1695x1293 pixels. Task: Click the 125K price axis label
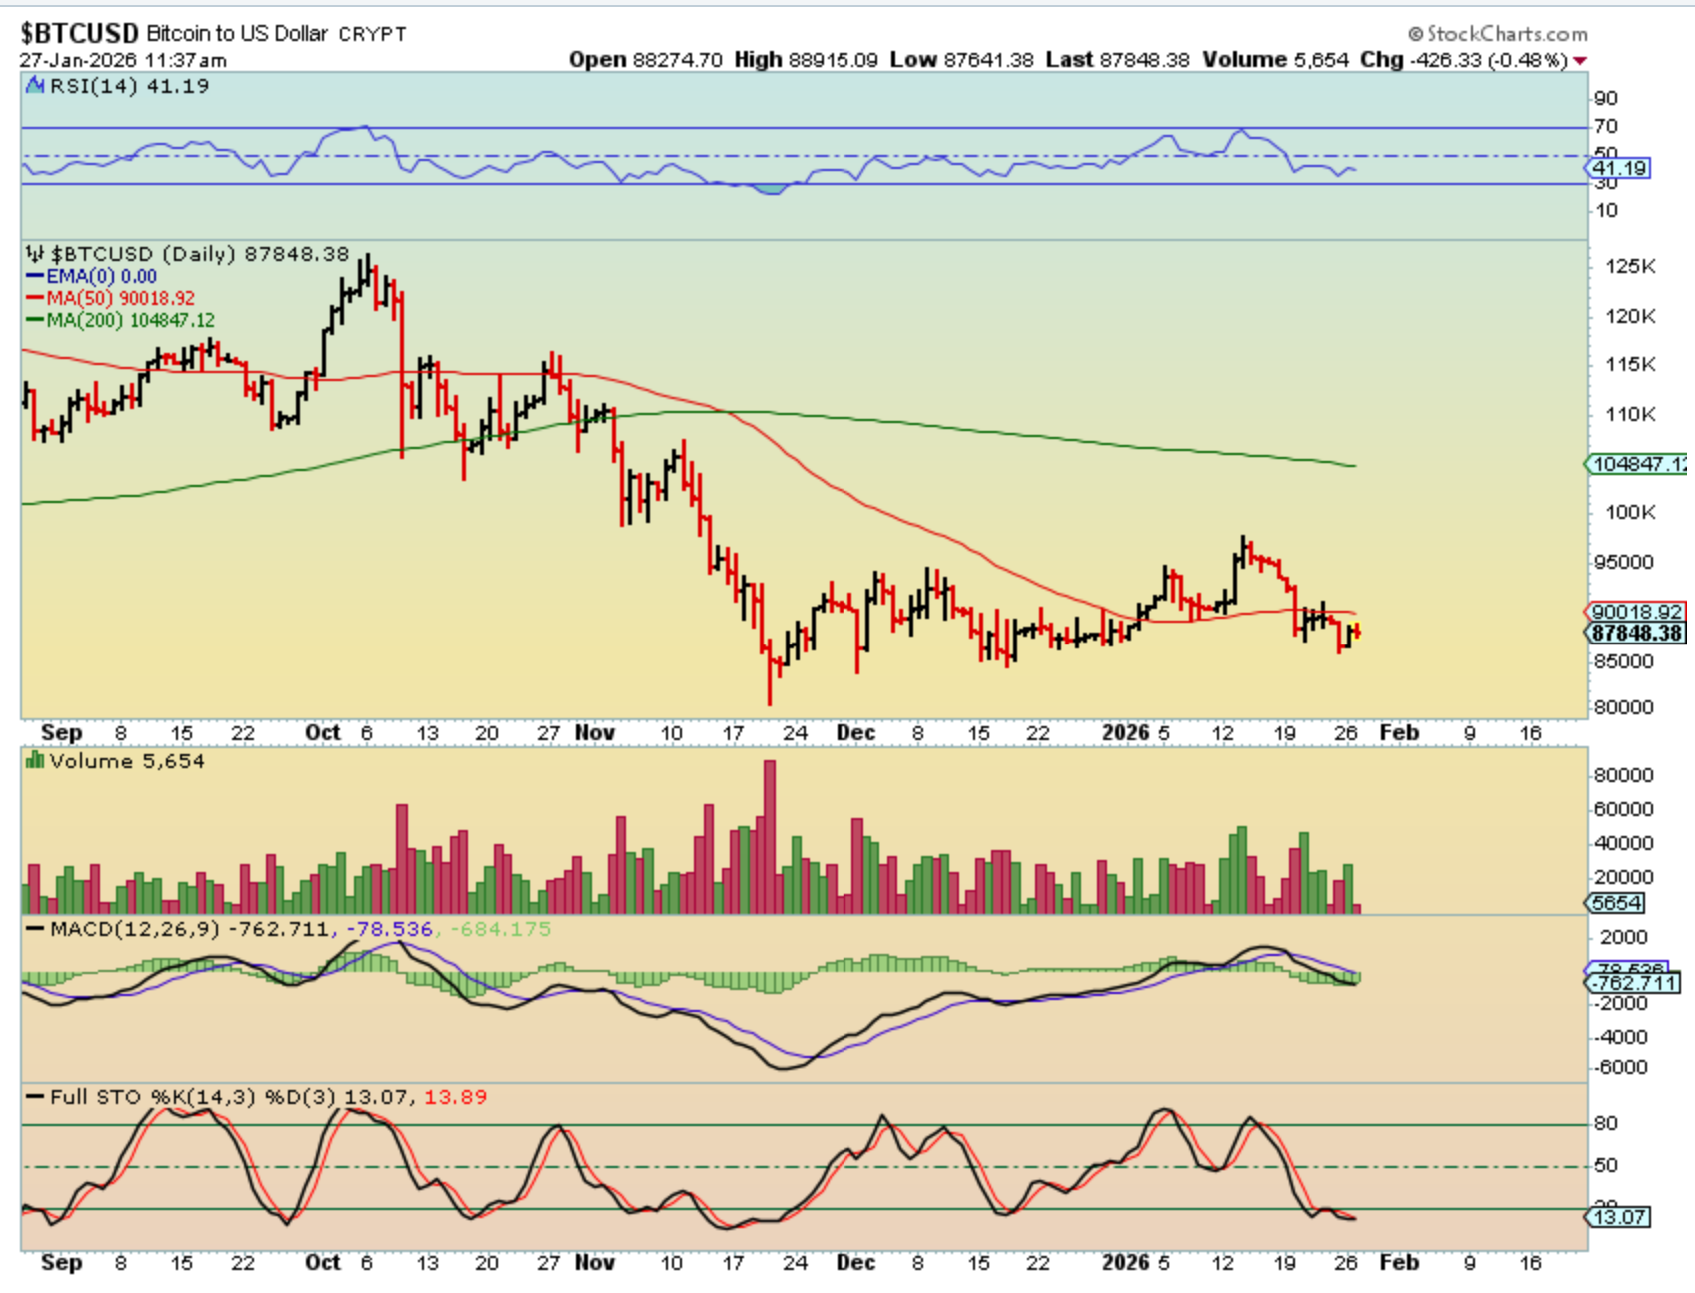[1630, 266]
